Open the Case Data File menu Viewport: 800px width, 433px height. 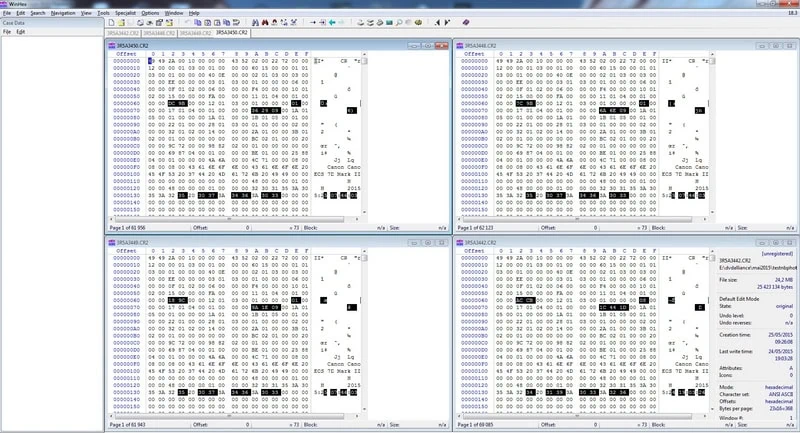point(6,32)
